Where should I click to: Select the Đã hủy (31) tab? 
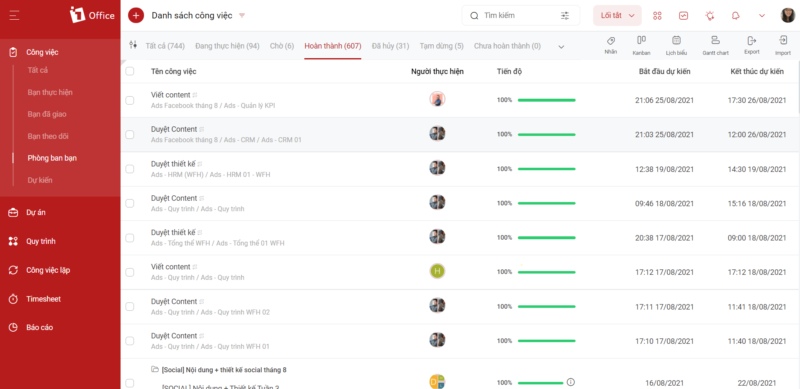[x=390, y=46]
